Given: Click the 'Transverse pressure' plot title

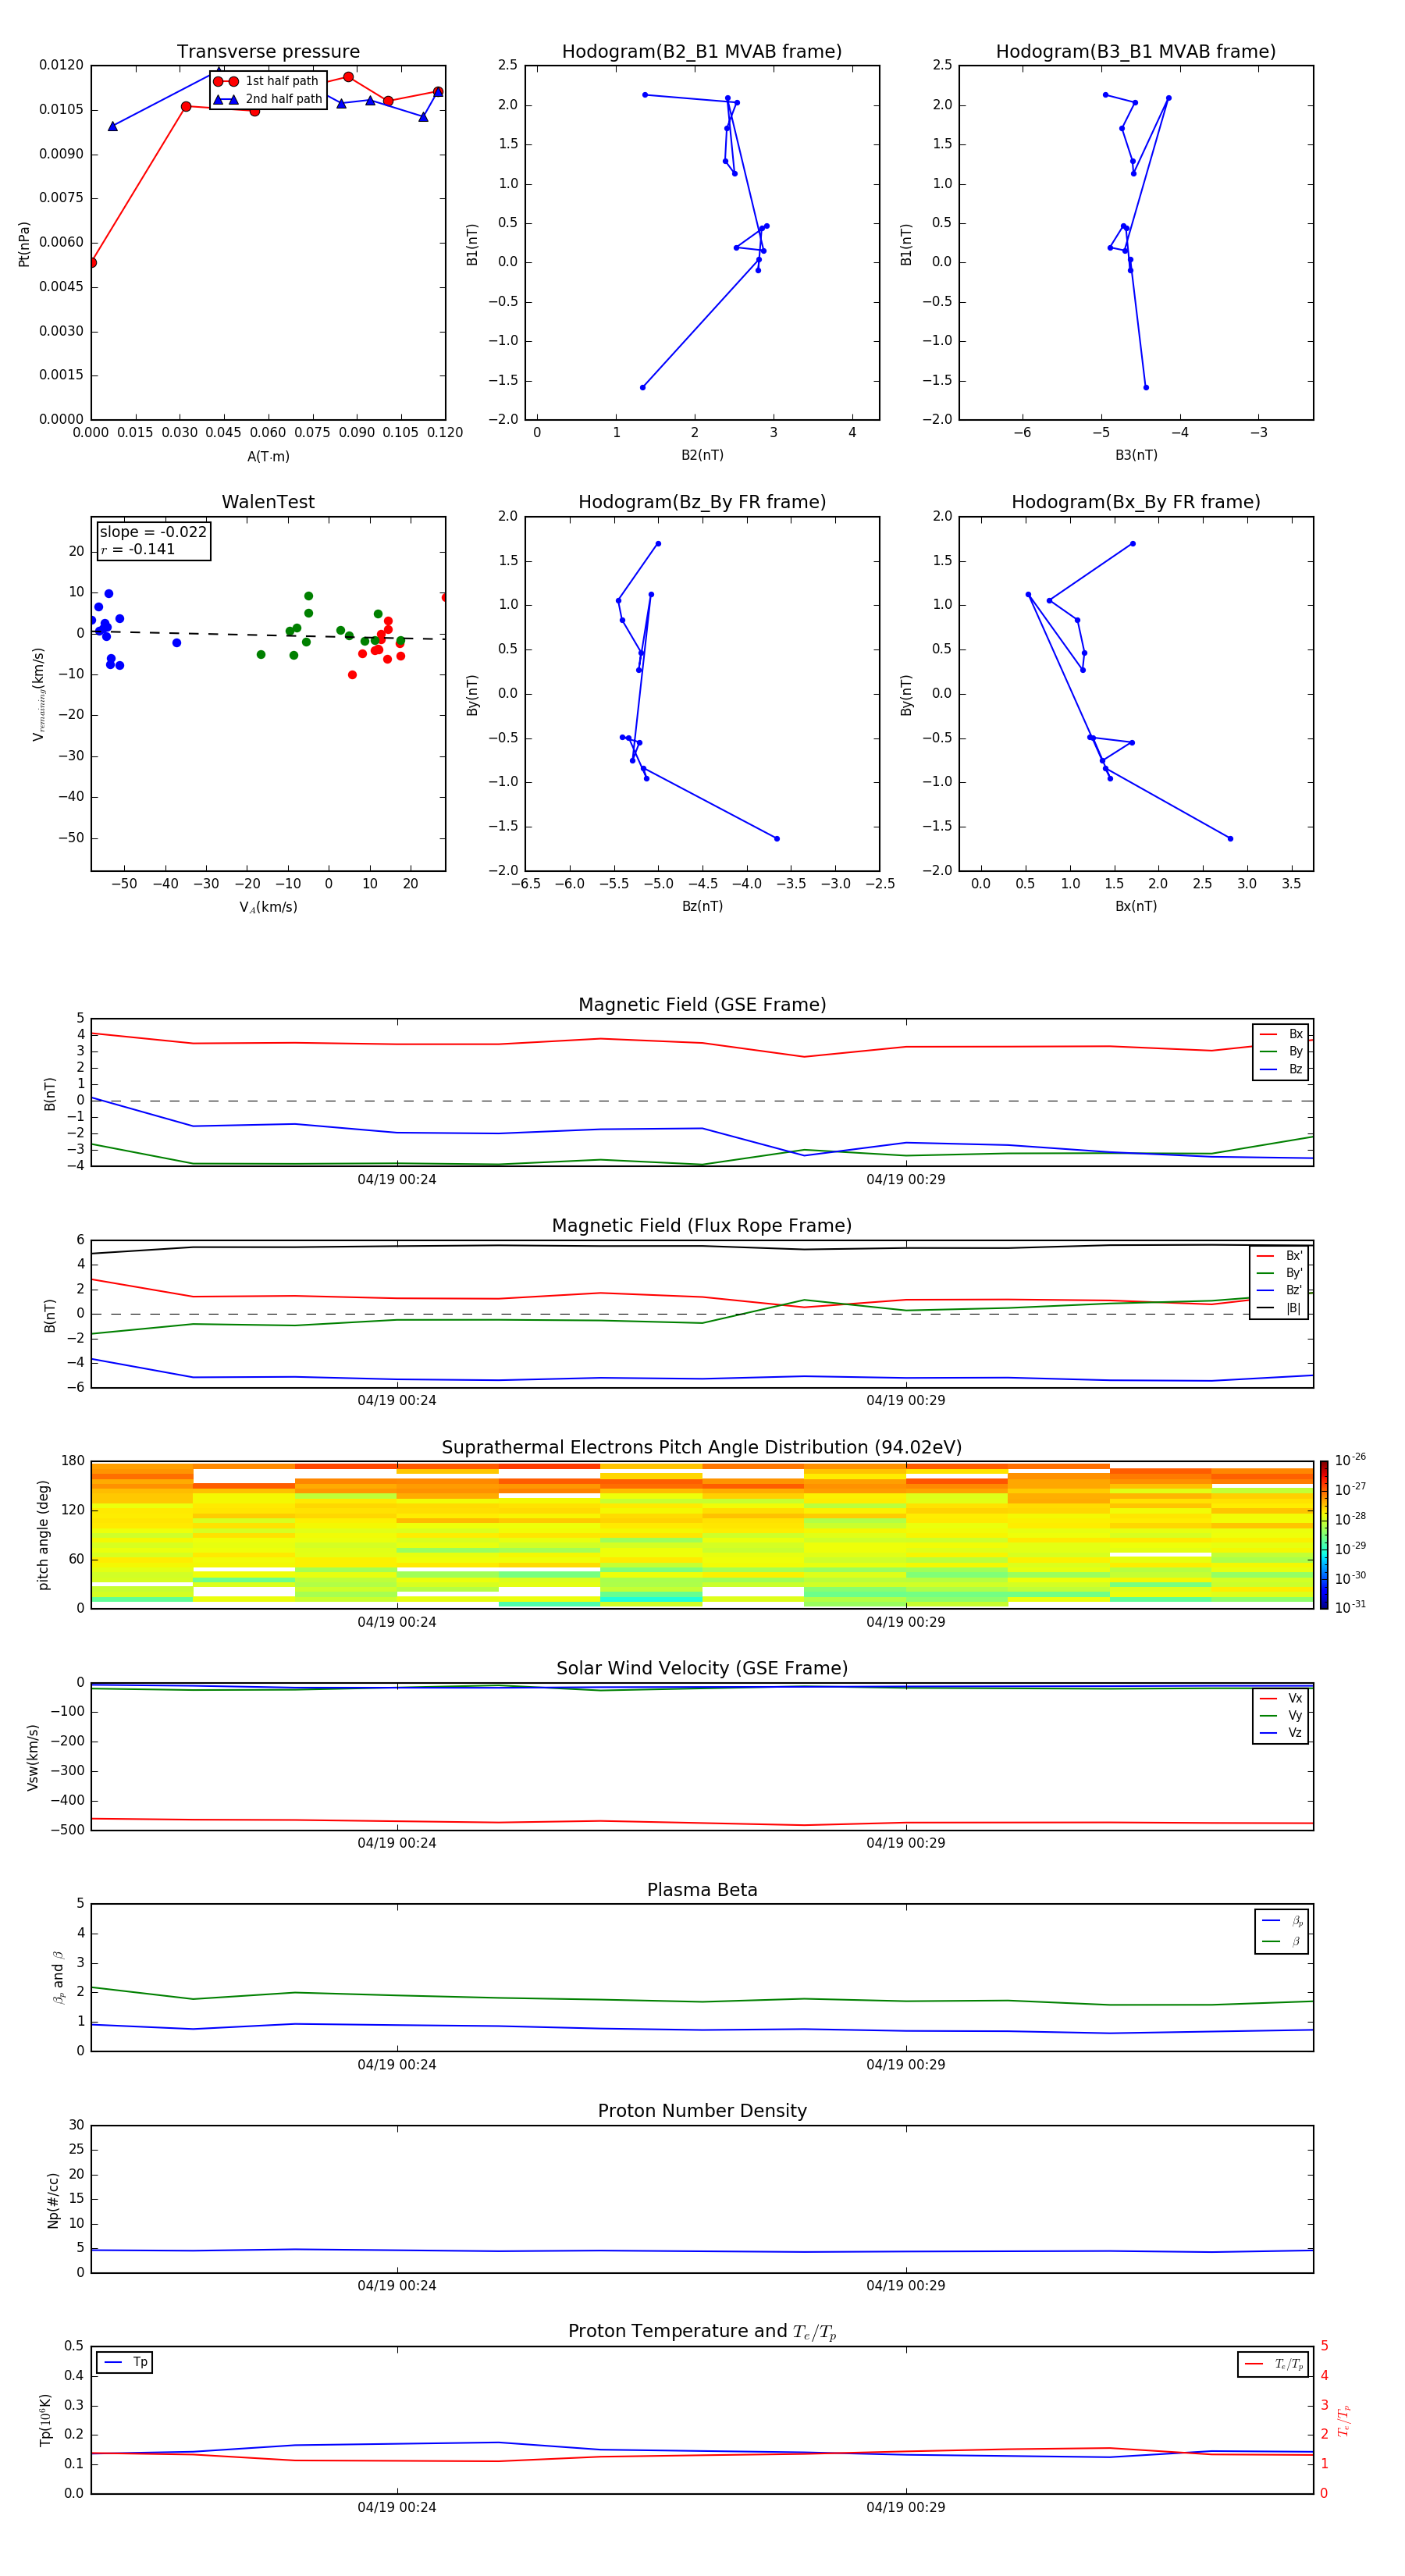Looking at the screenshot, I should pyautogui.click(x=268, y=52).
